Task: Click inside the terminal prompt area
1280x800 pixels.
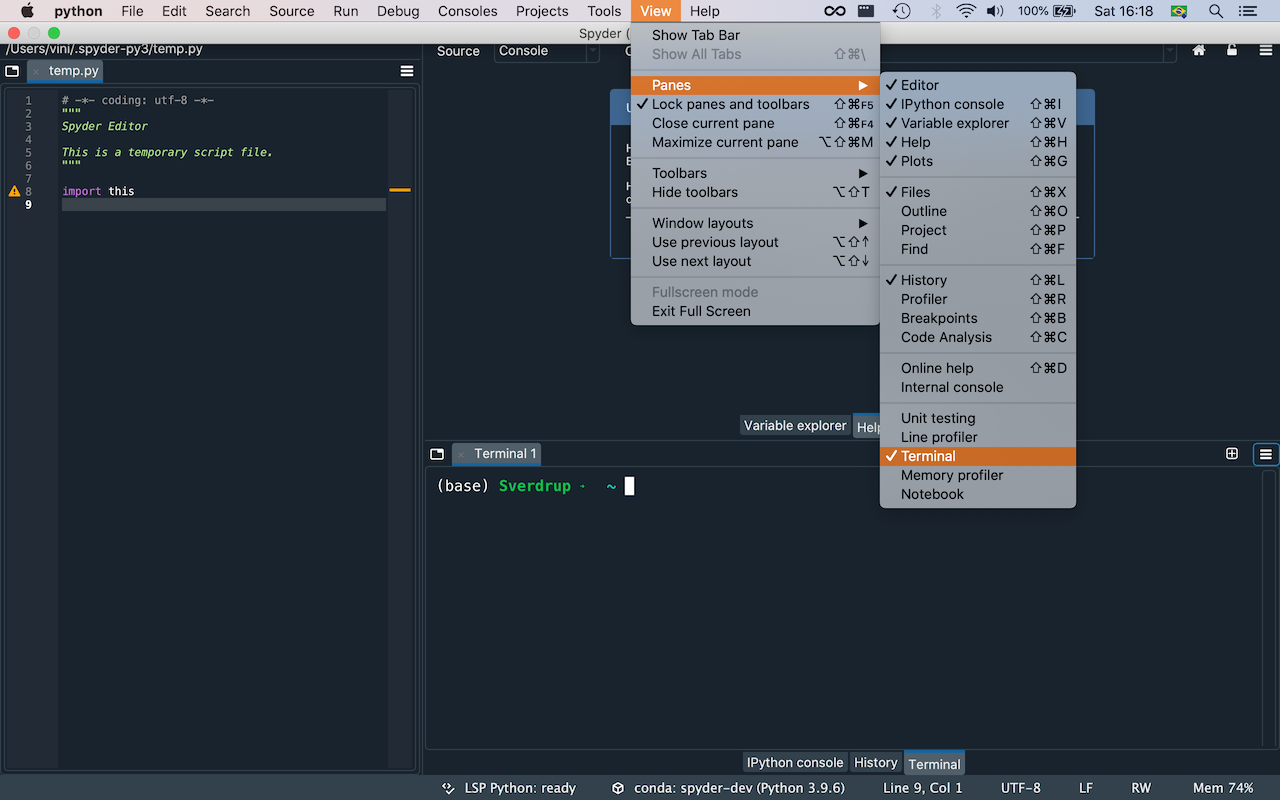Action: click(x=628, y=486)
